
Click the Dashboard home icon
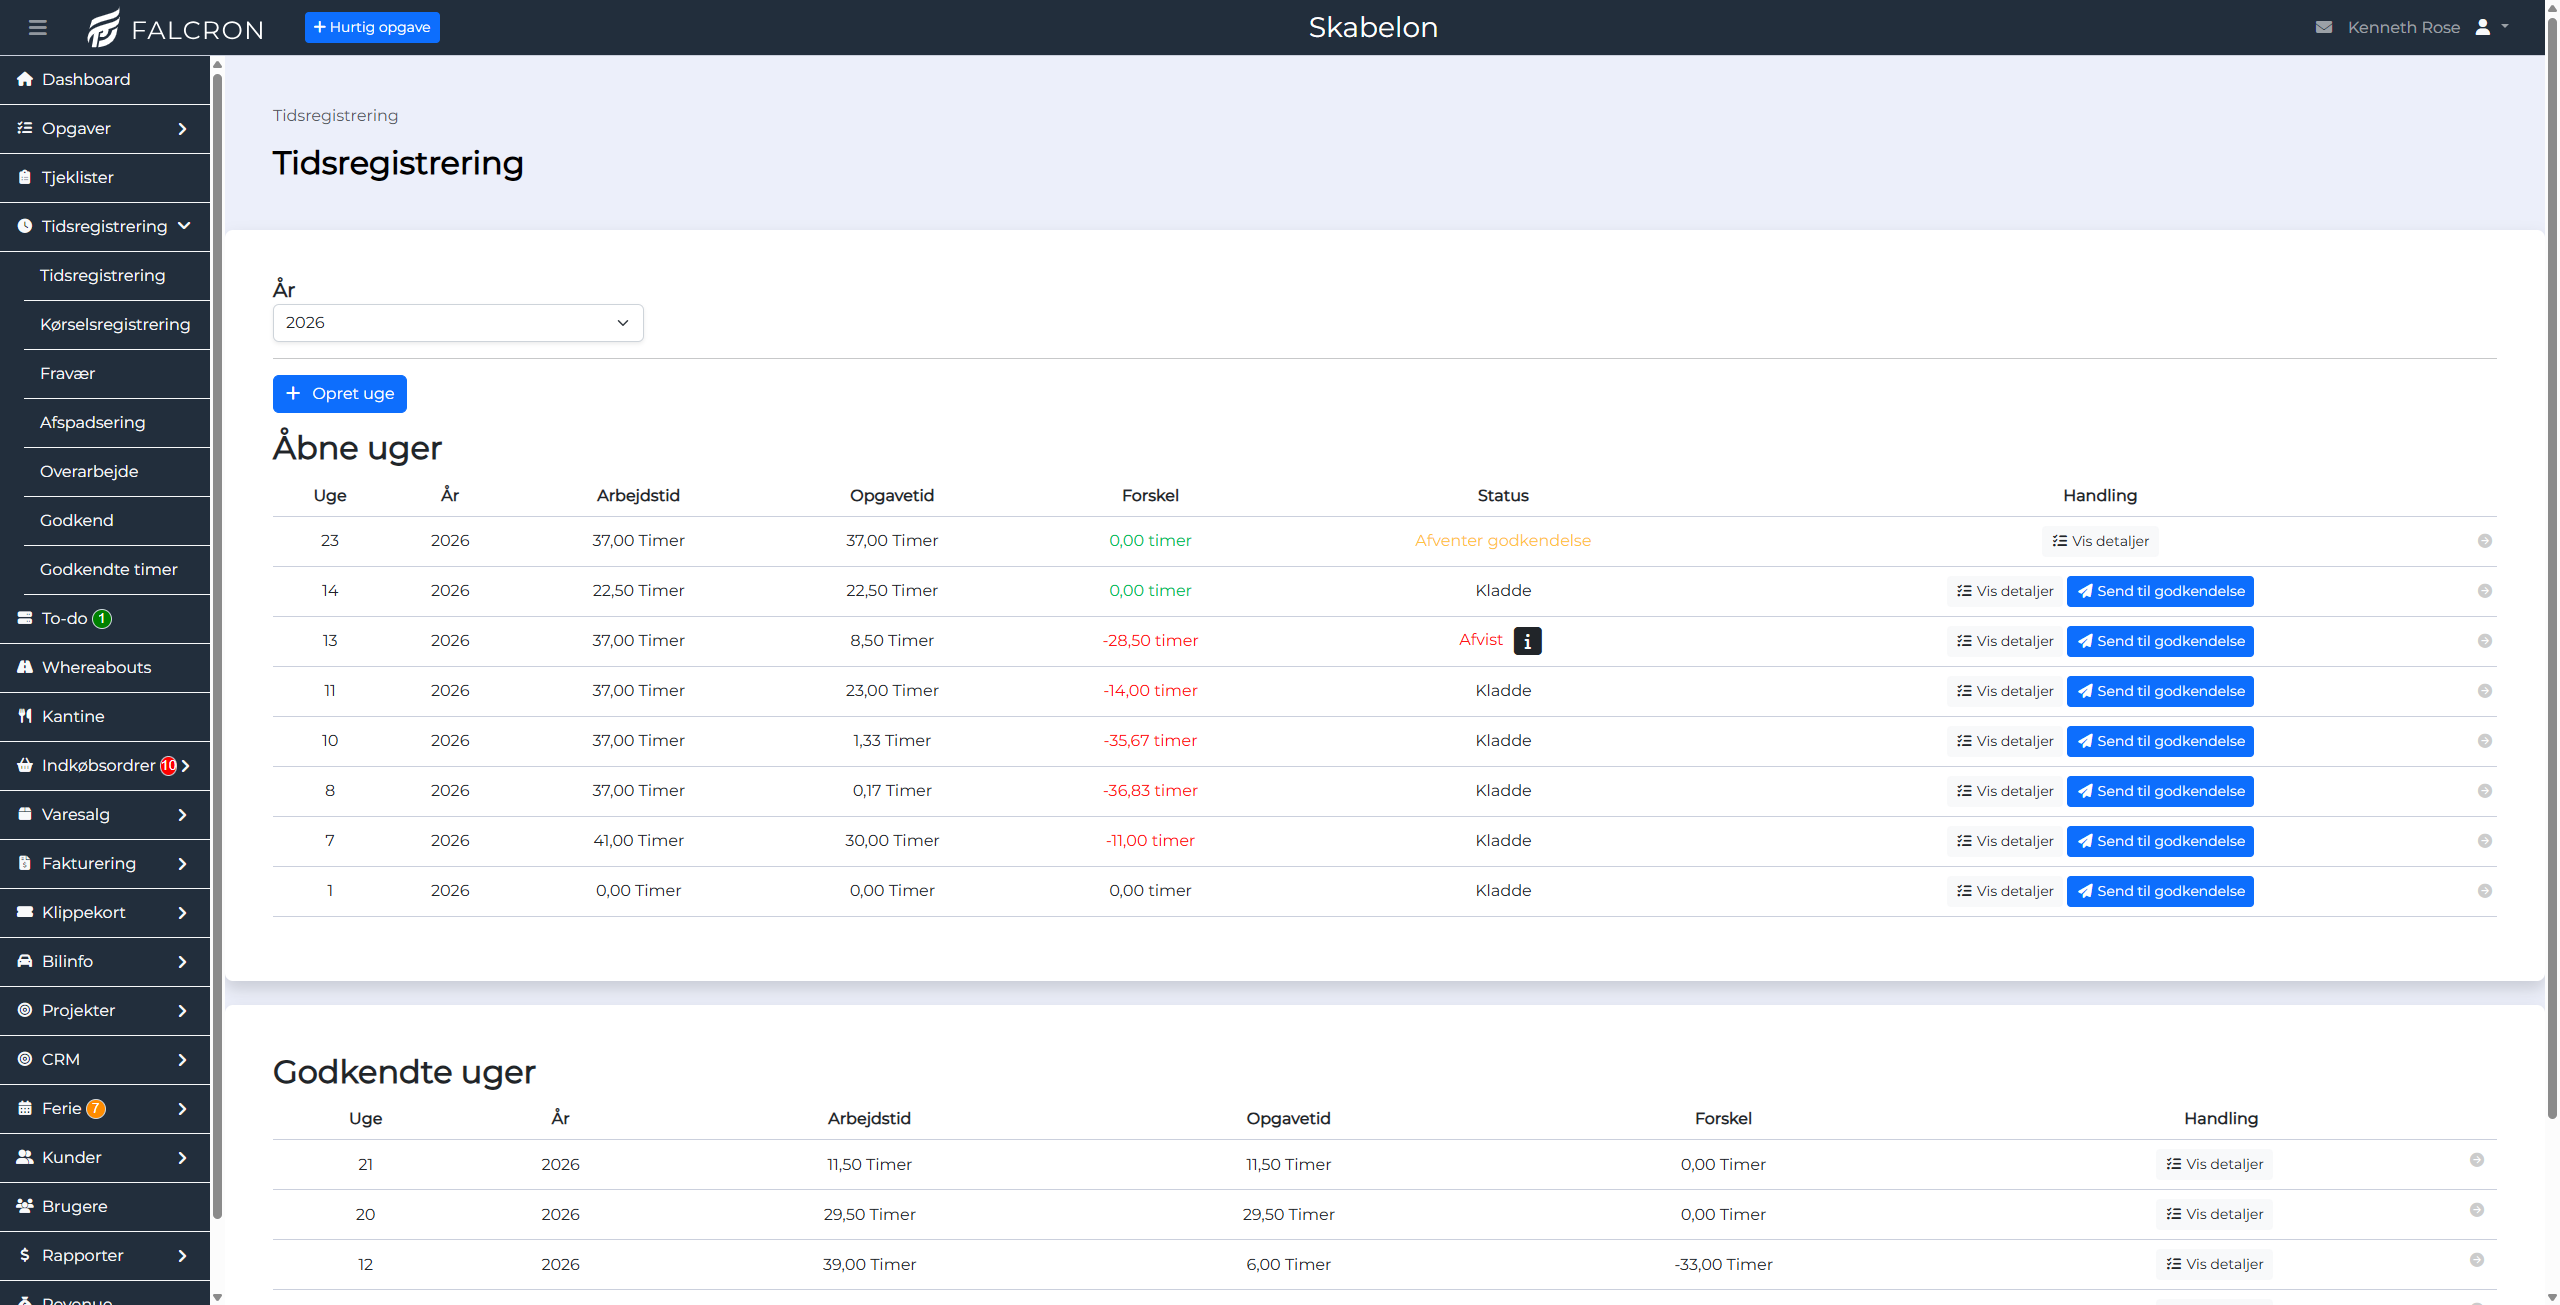(x=25, y=79)
